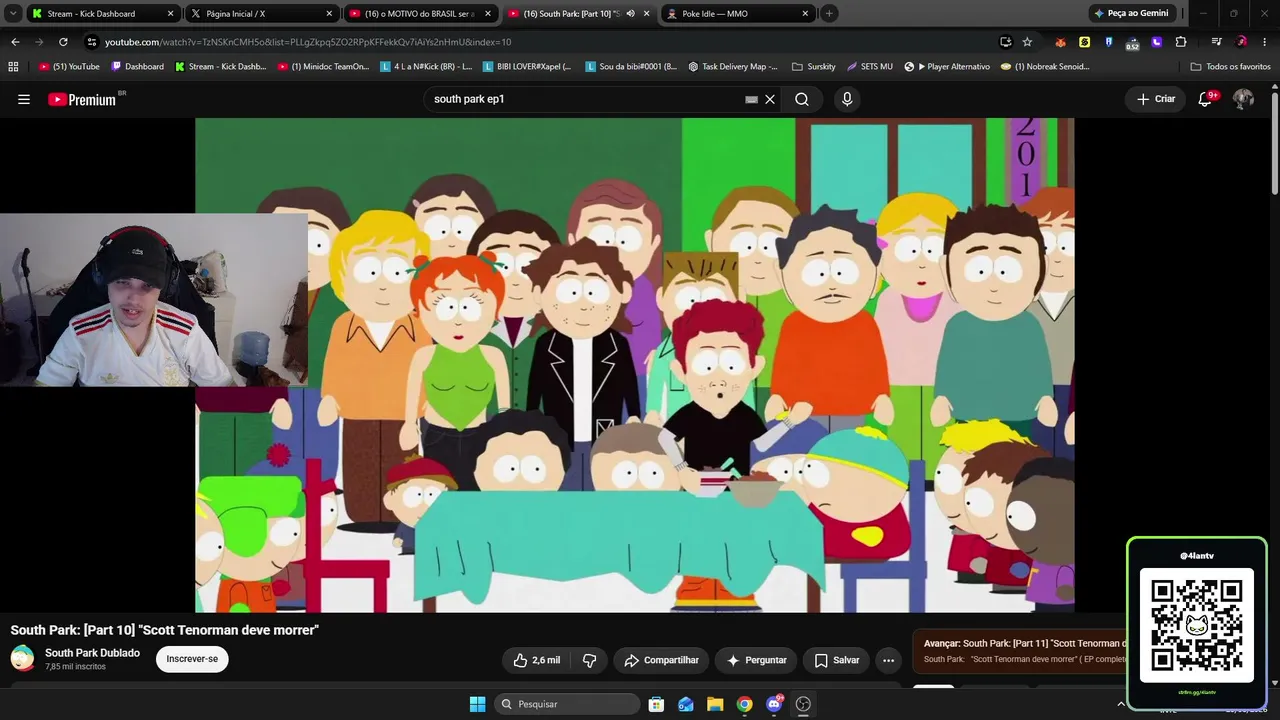This screenshot has width=1280, height=720.
Task: Open the apps grid in bookmarks bar
Action: point(13,67)
